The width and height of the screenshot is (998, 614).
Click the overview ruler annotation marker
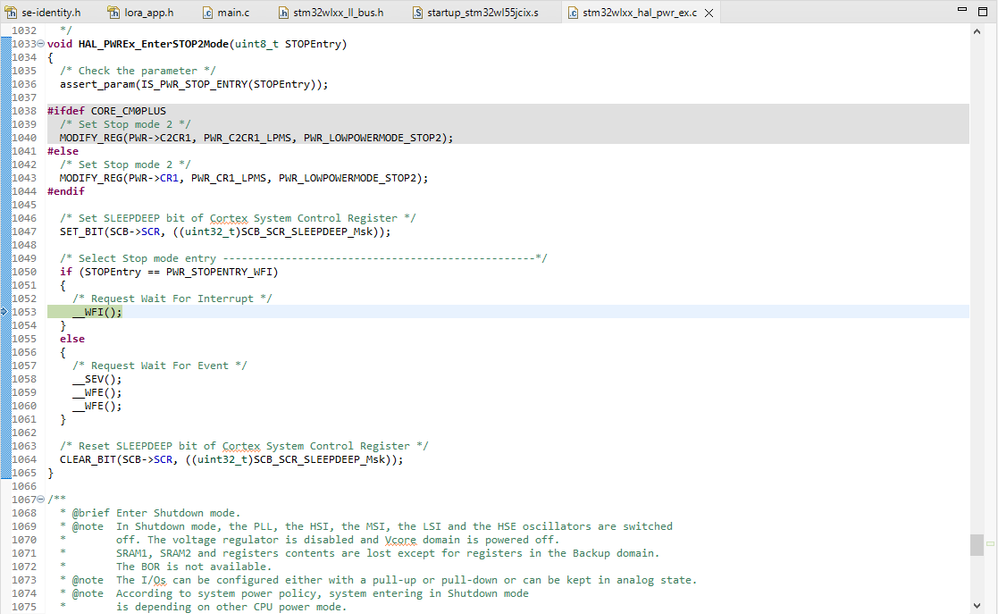990,543
